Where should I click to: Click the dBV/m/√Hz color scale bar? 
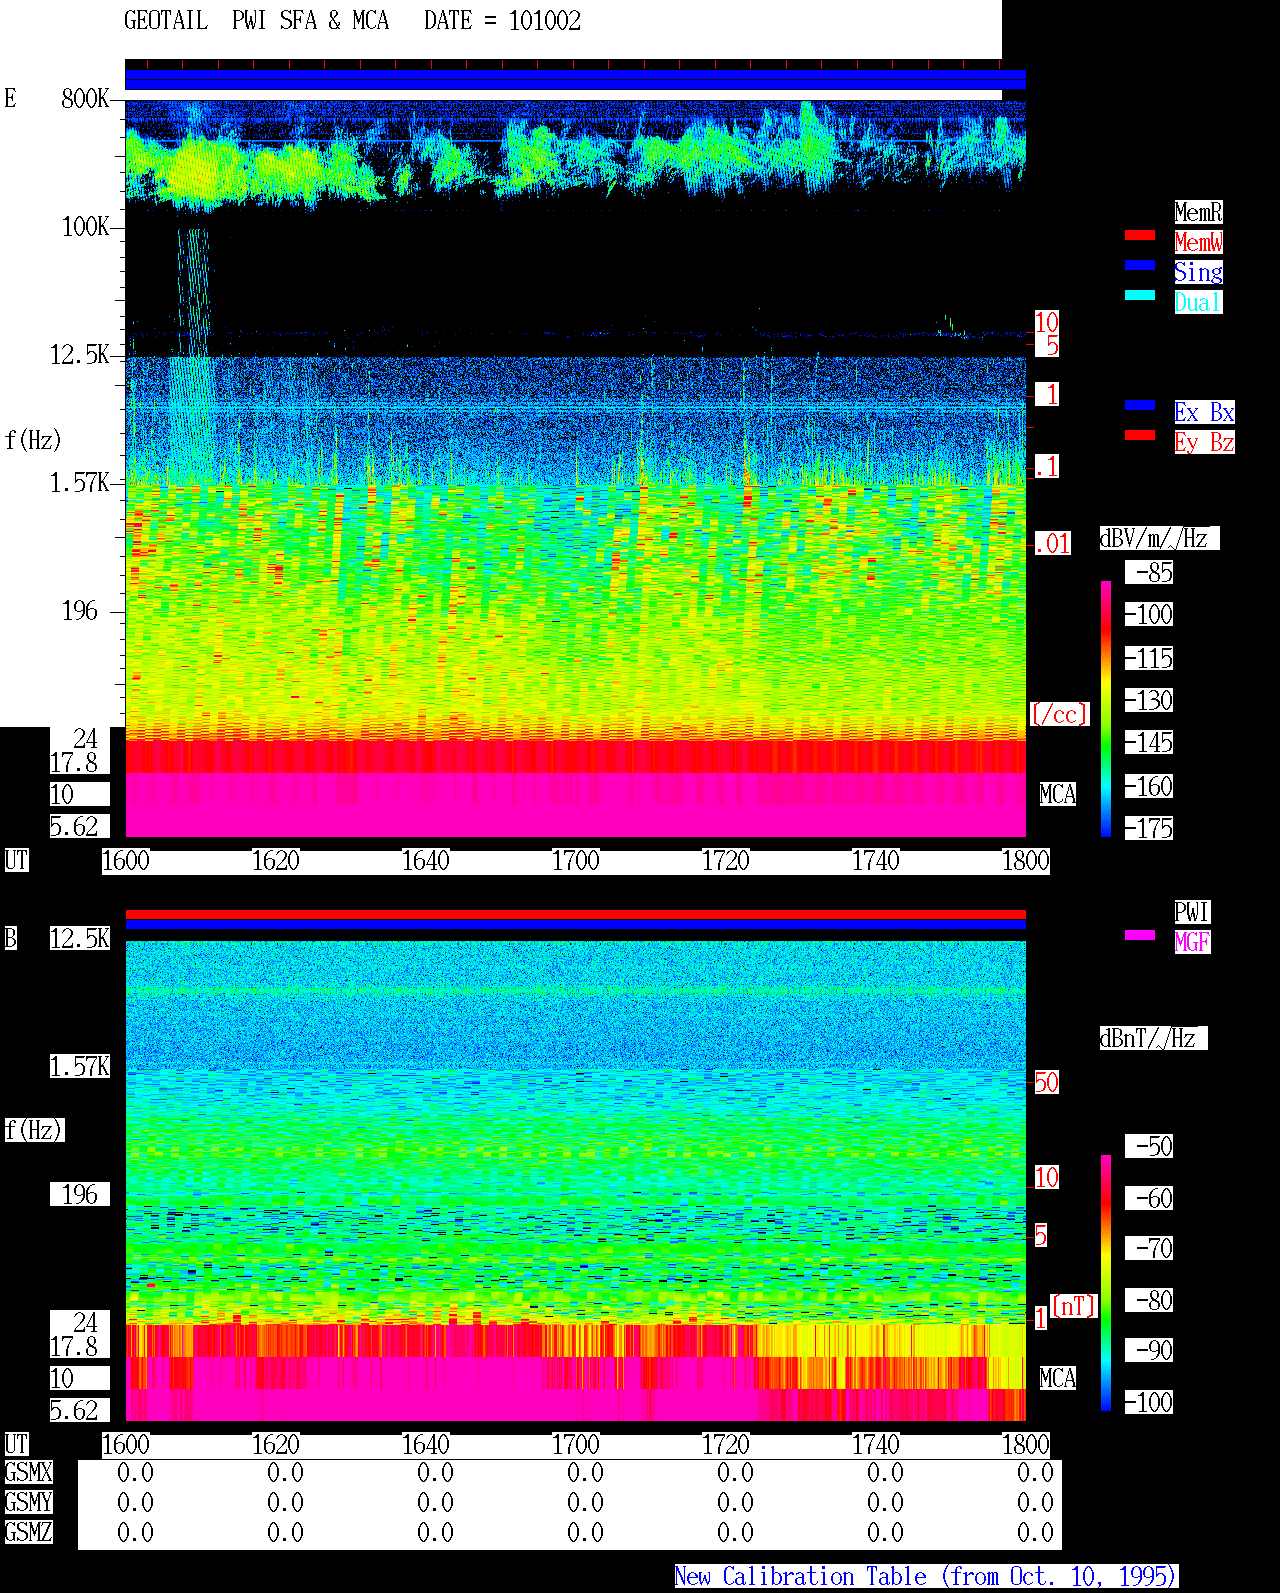coord(1106,708)
